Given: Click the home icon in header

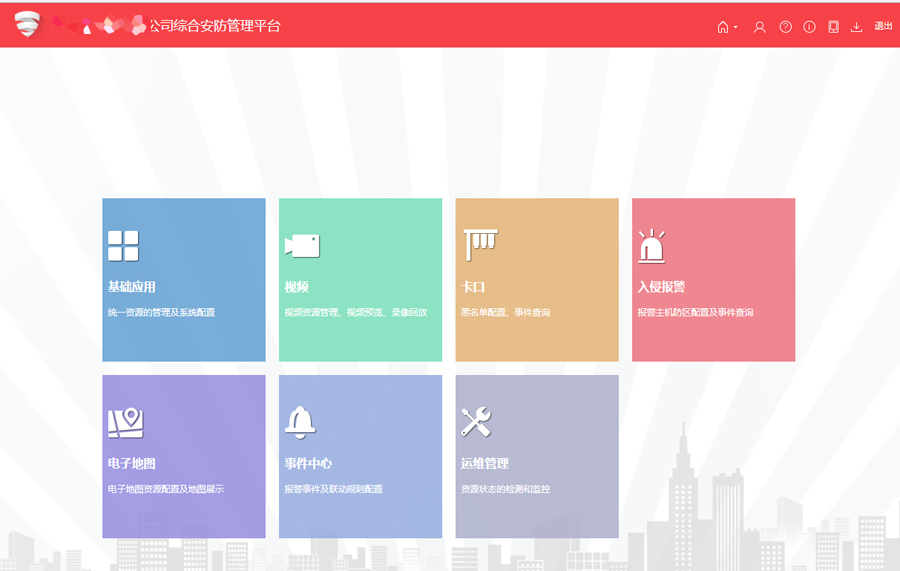Looking at the screenshot, I should click(x=723, y=27).
